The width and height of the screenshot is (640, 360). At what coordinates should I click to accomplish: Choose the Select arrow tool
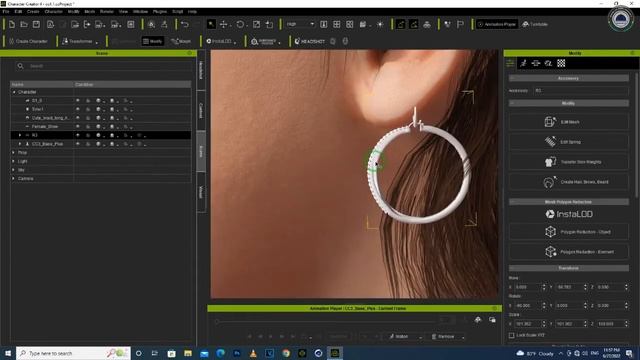coord(211,24)
